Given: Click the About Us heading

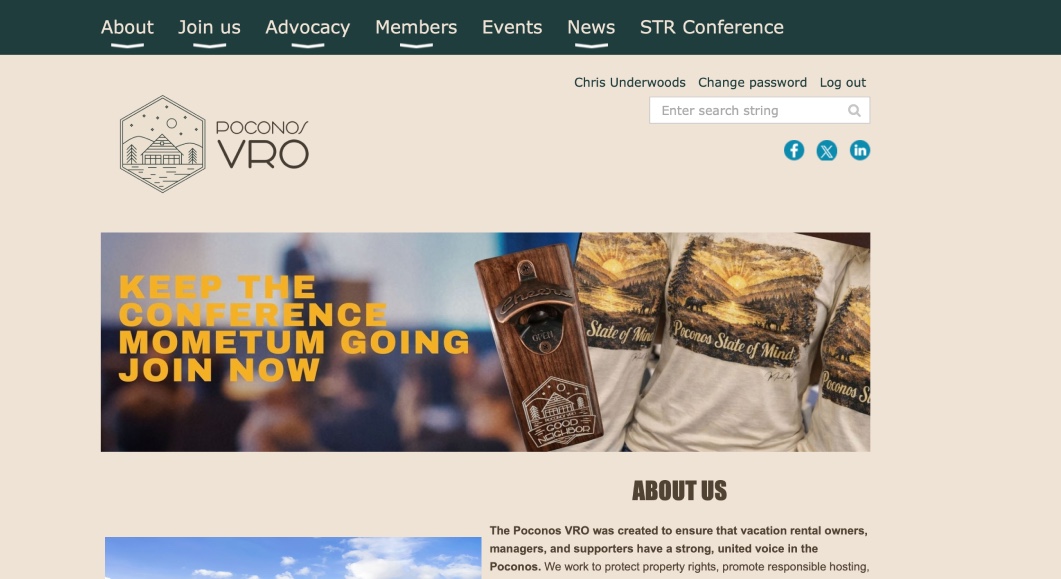Looking at the screenshot, I should click(679, 491).
